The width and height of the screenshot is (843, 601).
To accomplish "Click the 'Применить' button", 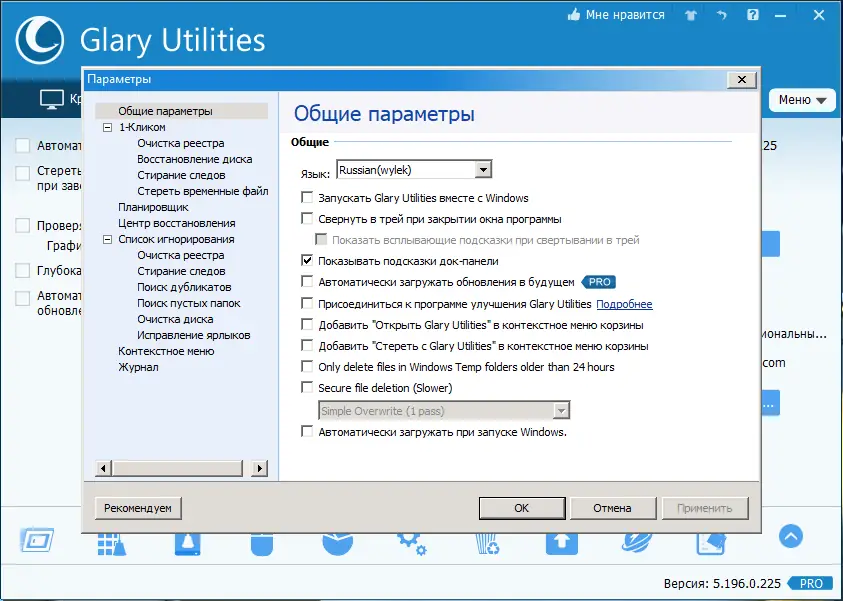I will tap(705, 508).
